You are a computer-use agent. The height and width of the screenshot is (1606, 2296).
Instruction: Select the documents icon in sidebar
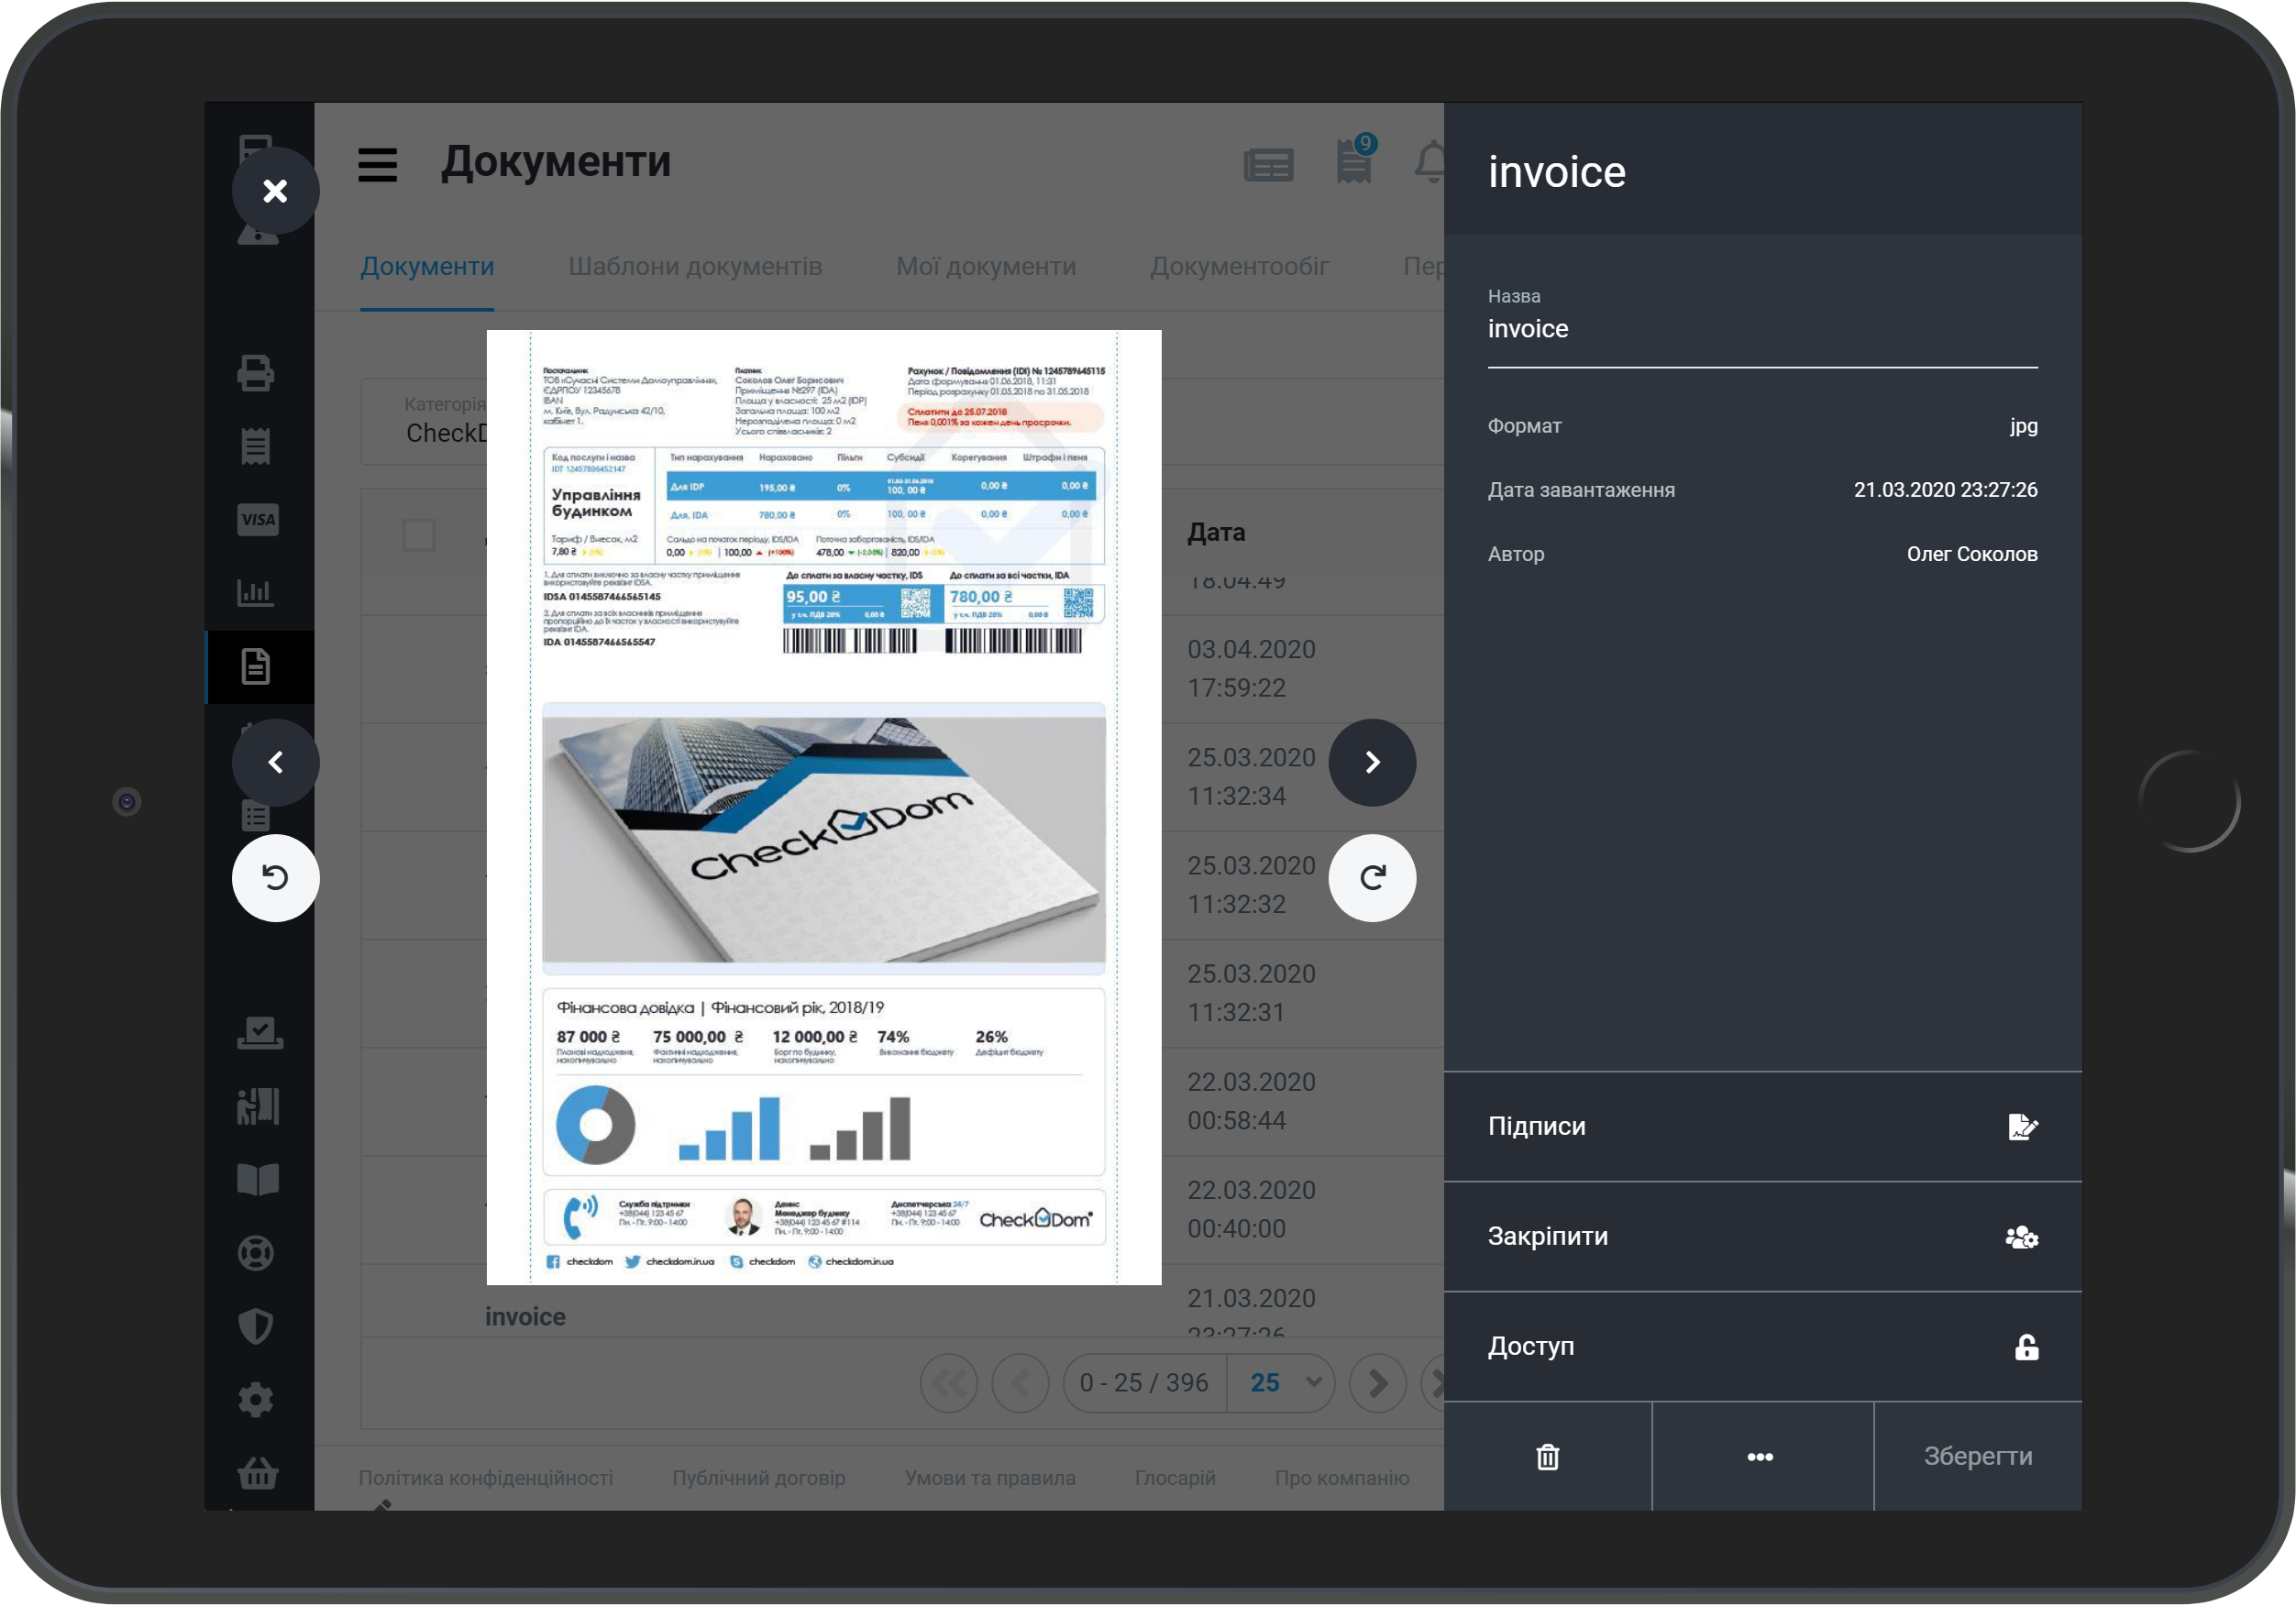click(x=256, y=666)
